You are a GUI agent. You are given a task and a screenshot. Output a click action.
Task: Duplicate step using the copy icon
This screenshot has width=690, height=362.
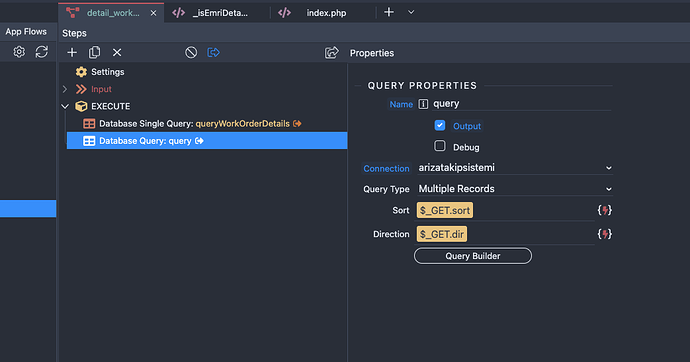[94, 53]
